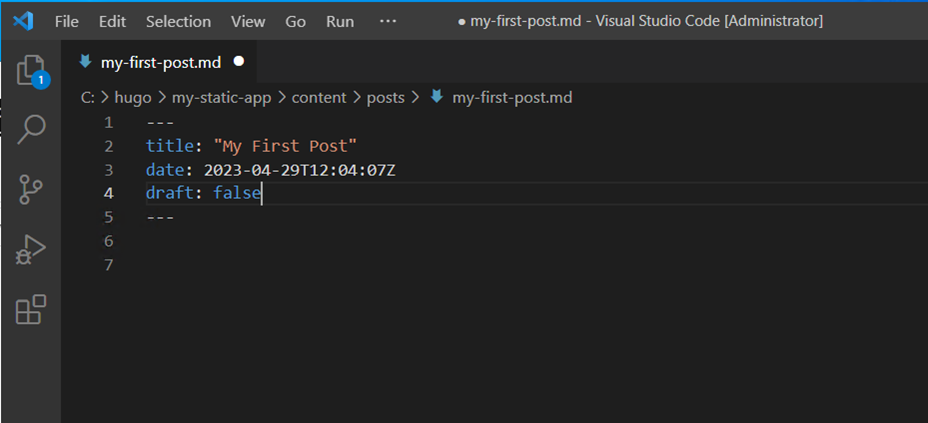Open the Run and Debug view

click(31, 250)
